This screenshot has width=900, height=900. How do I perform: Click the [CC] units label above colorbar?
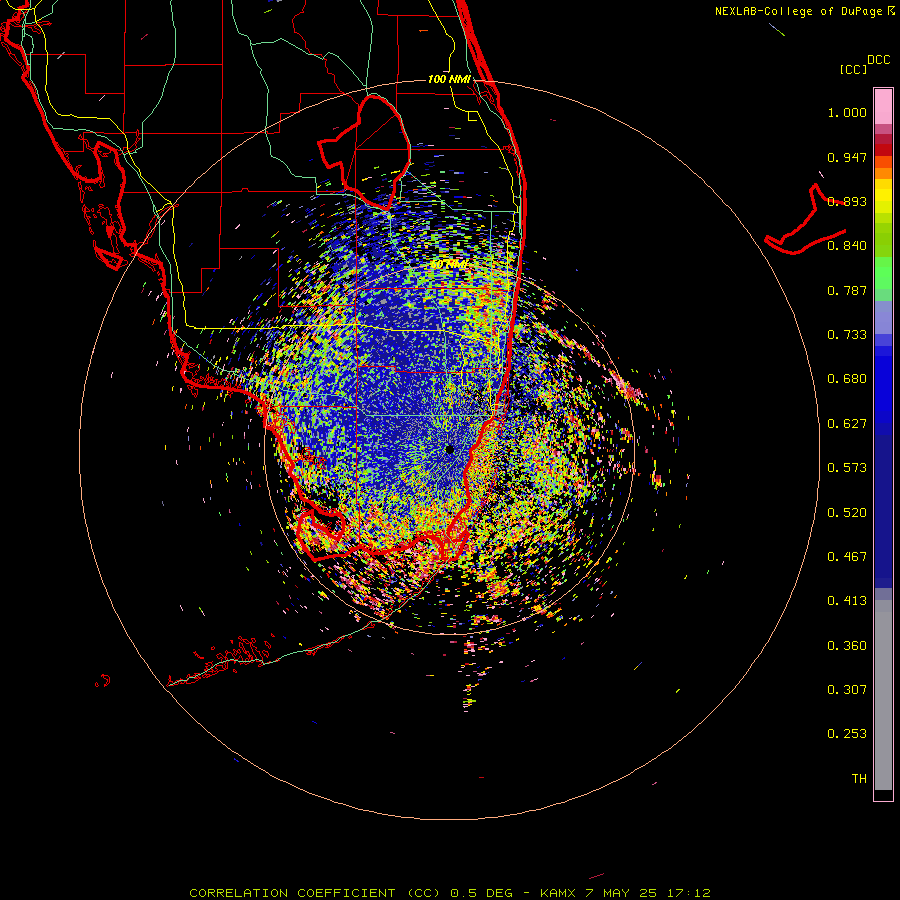pos(853,69)
